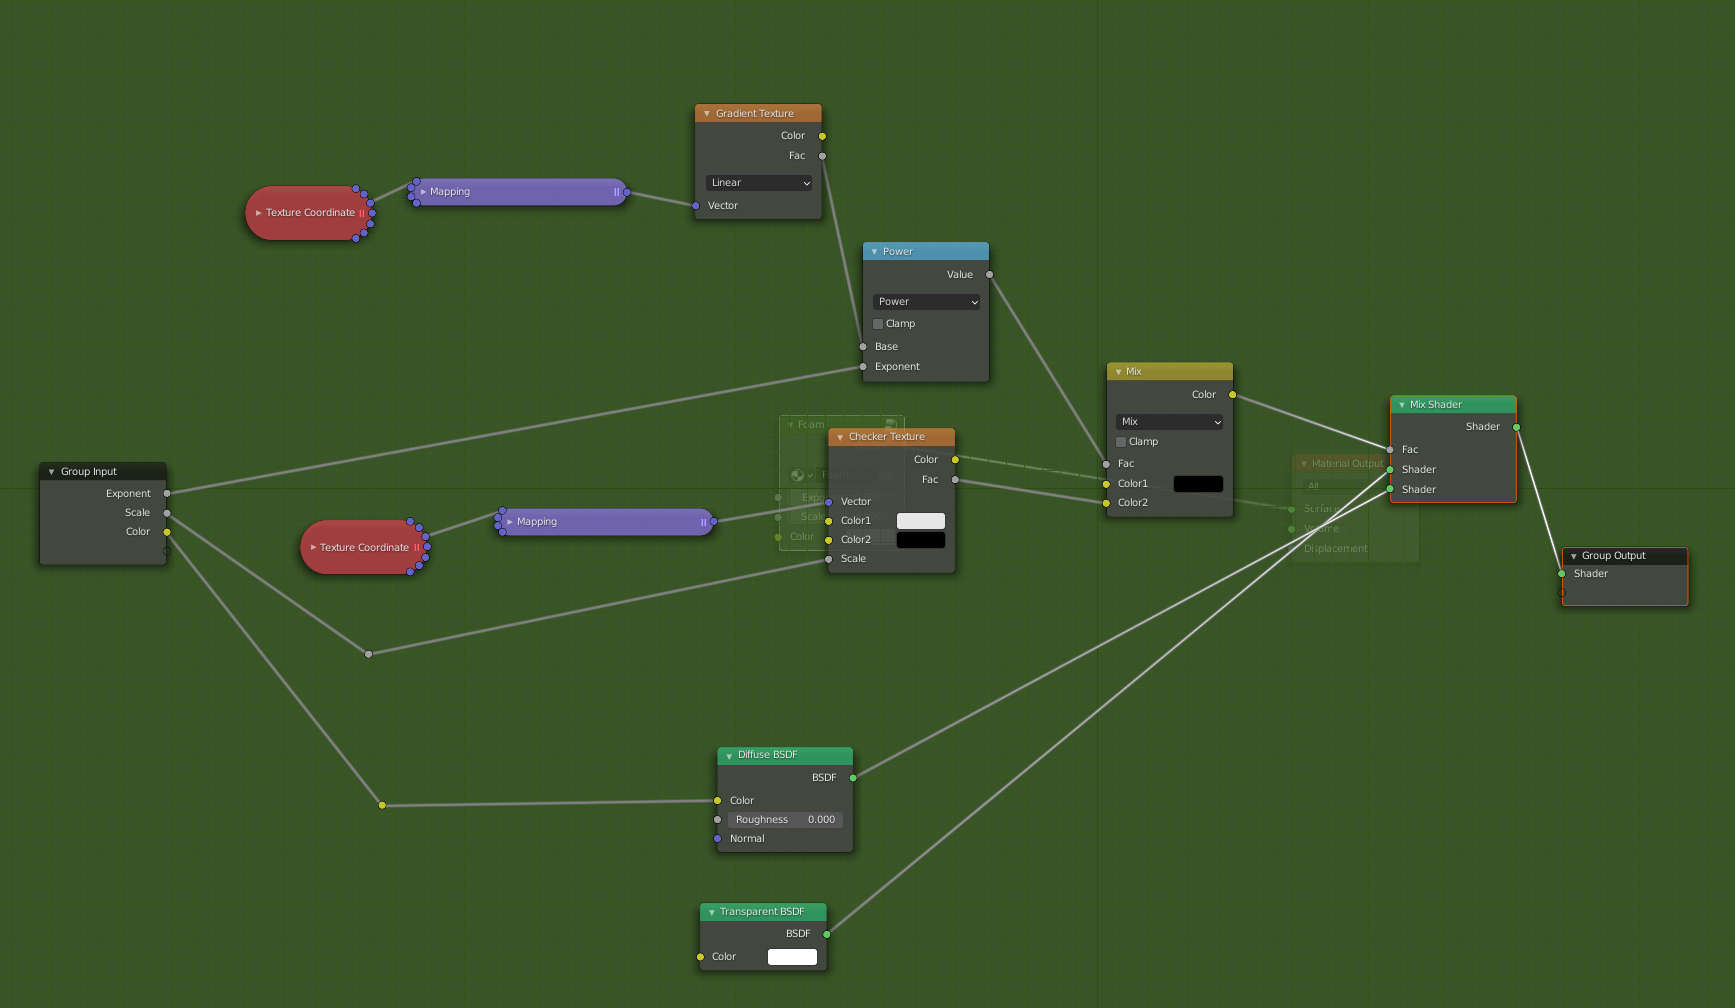Viewport: 1735px width, 1008px height.
Task: Select the Mapping node wired to Gradient Texture
Action: point(519,192)
